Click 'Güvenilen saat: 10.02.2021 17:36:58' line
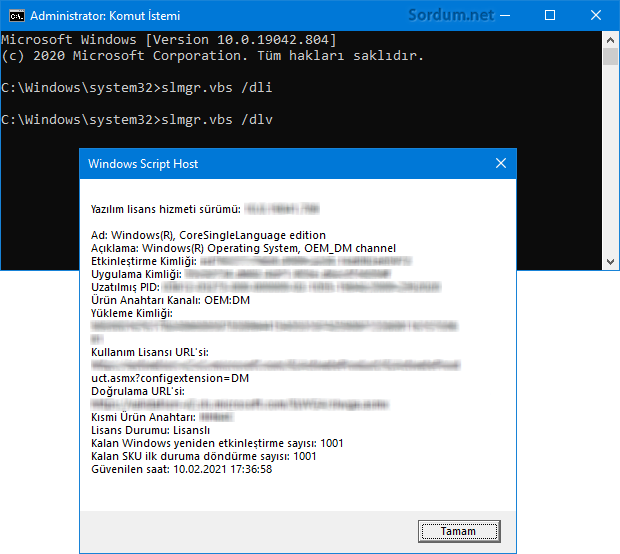 [x=181, y=469]
